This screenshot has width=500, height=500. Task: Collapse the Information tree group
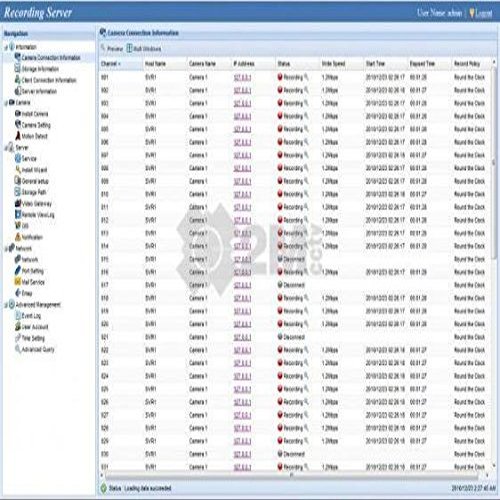click(x=6, y=48)
